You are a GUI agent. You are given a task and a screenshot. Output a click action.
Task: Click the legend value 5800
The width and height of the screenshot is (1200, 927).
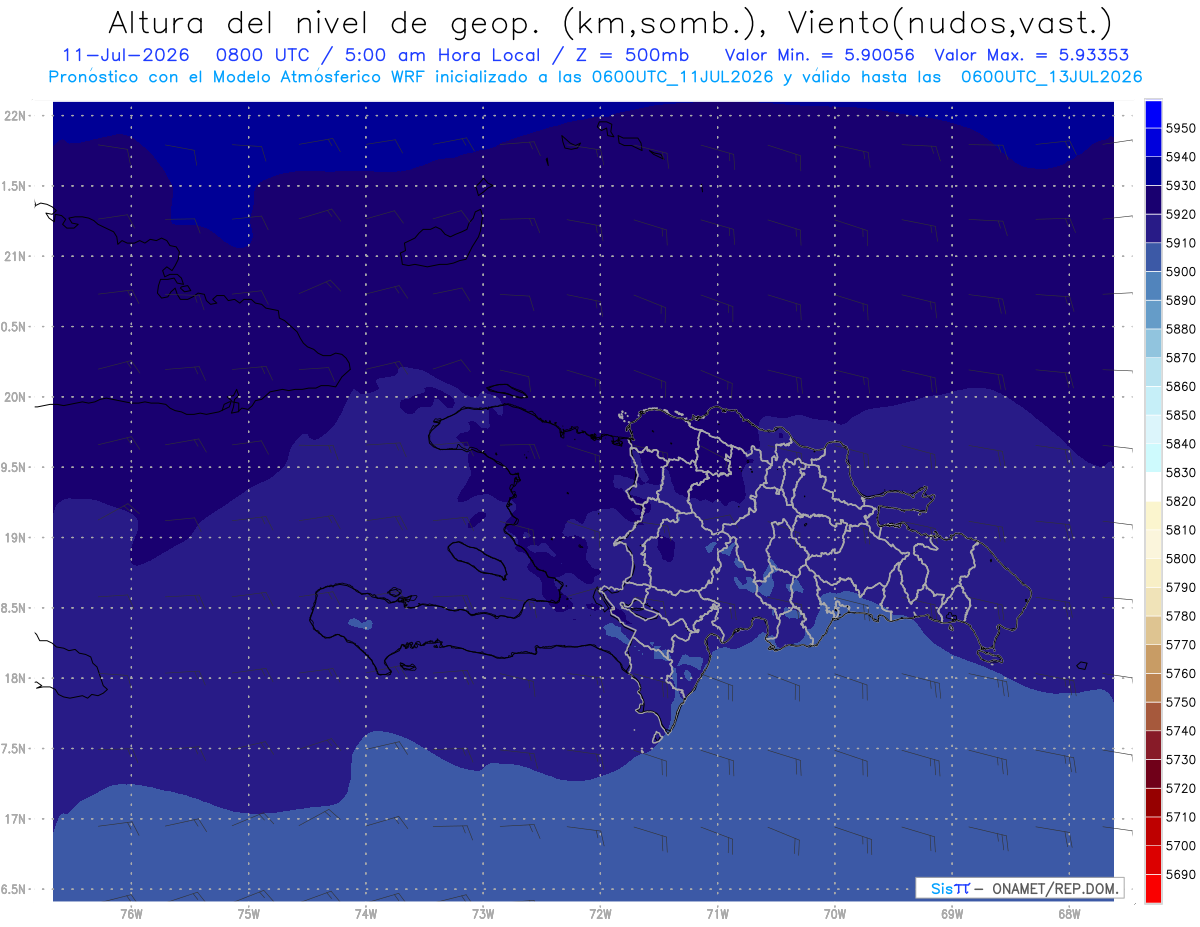coord(1180,559)
